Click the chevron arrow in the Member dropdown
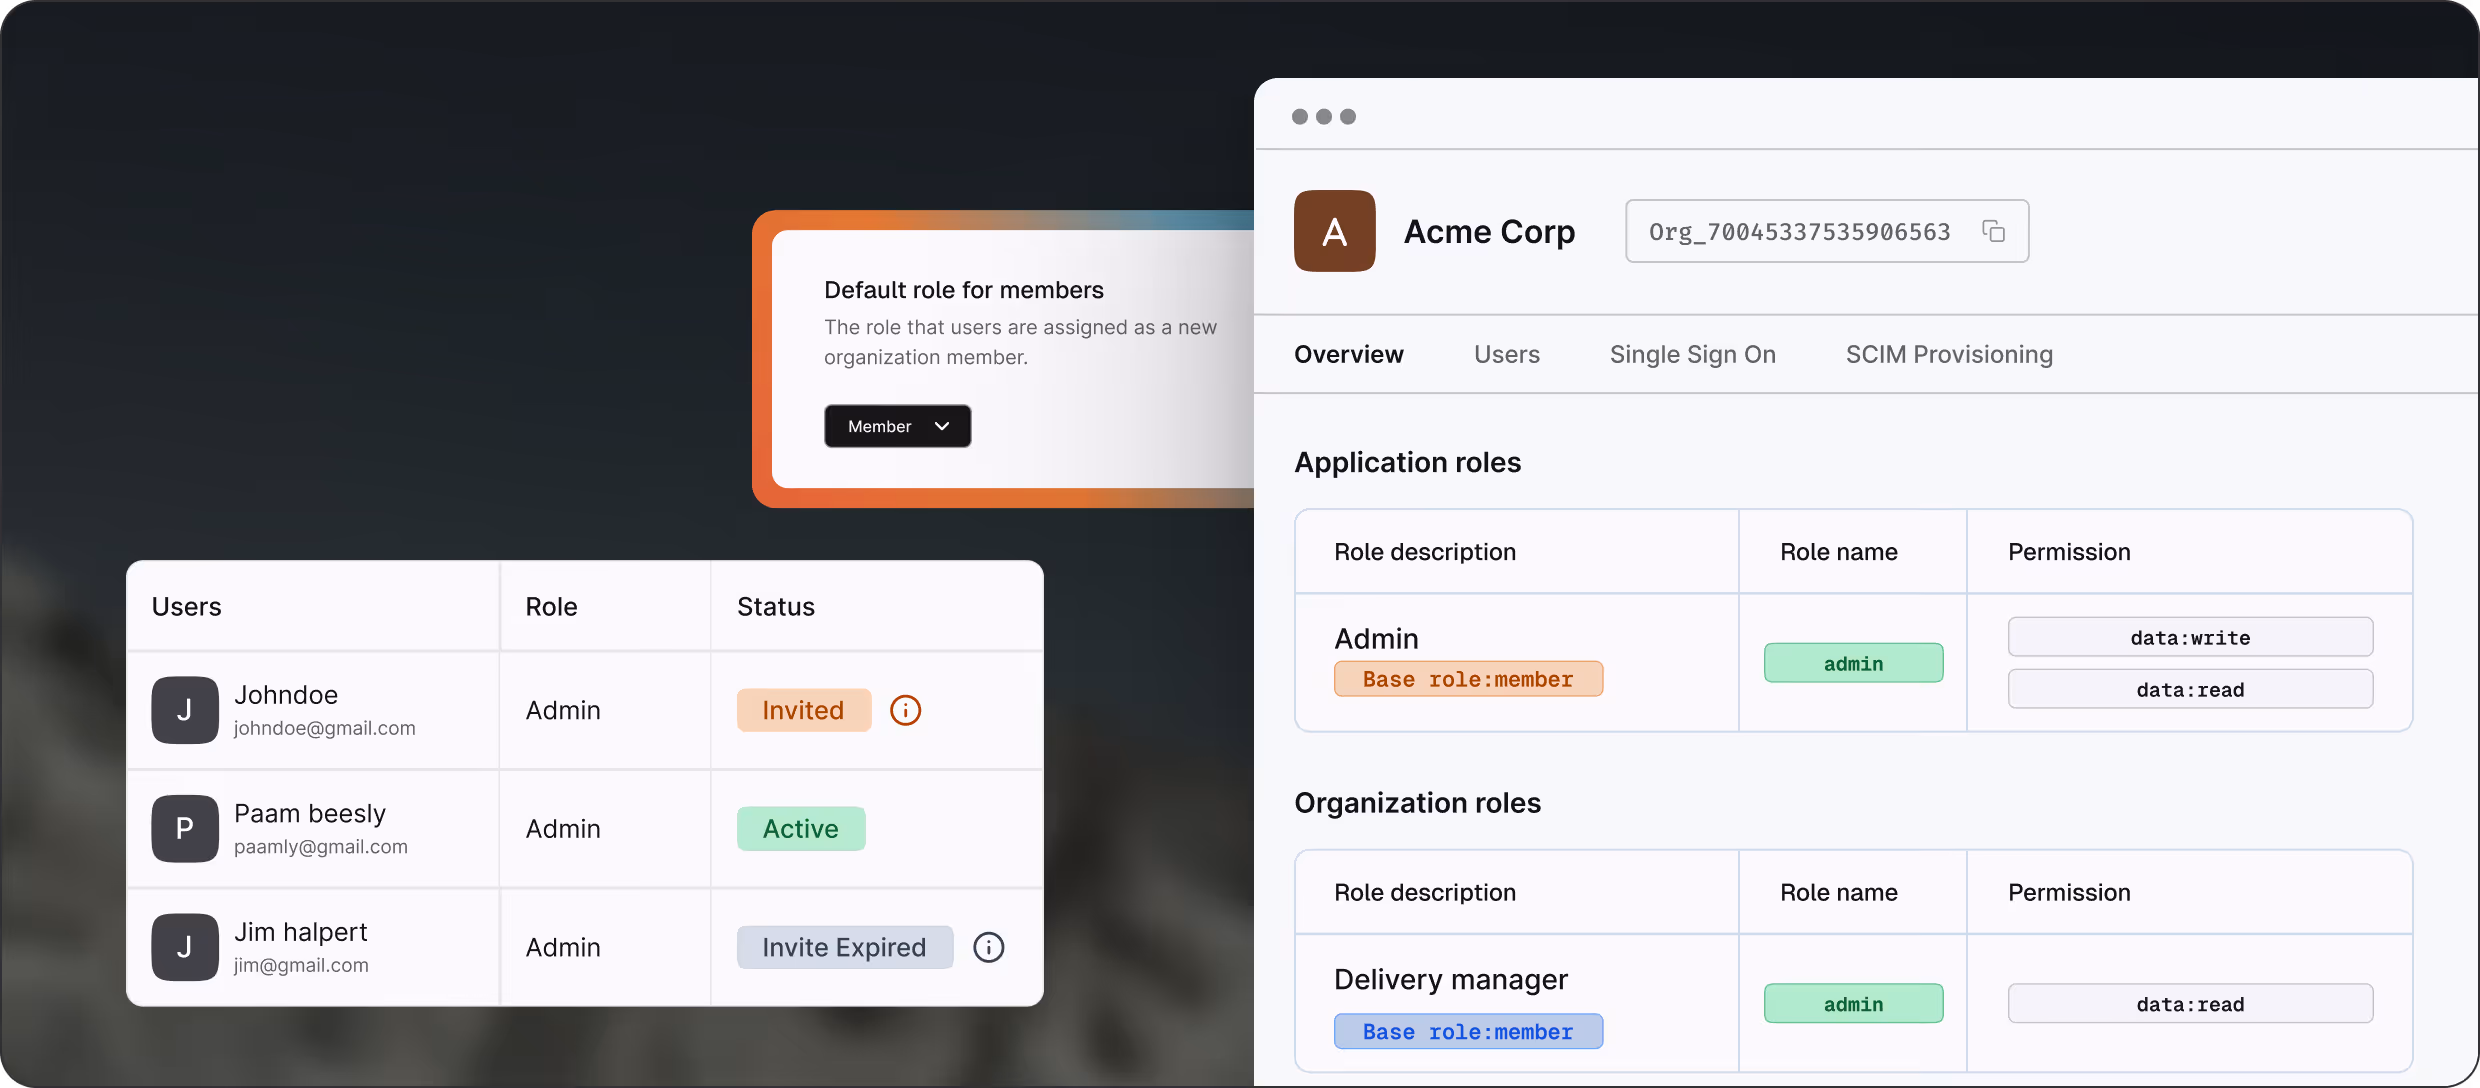The height and width of the screenshot is (1088, 2480). (x=941, y=426)
